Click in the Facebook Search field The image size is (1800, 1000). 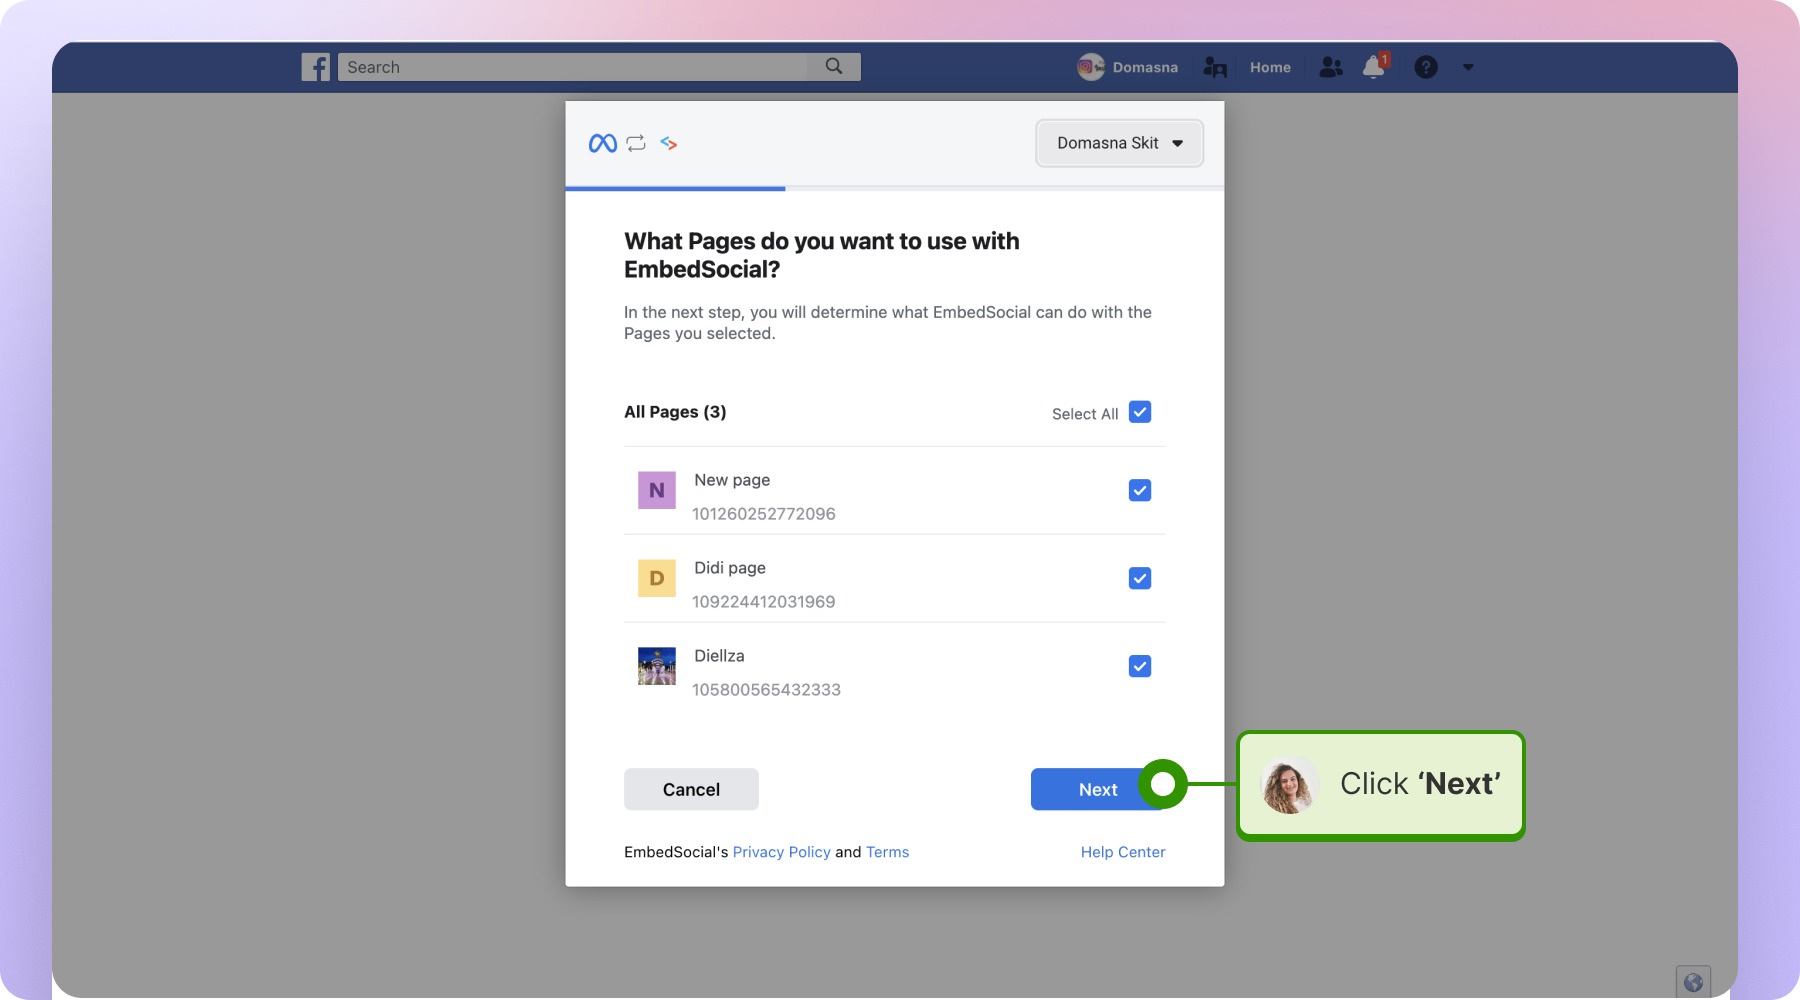coord(573,67)
